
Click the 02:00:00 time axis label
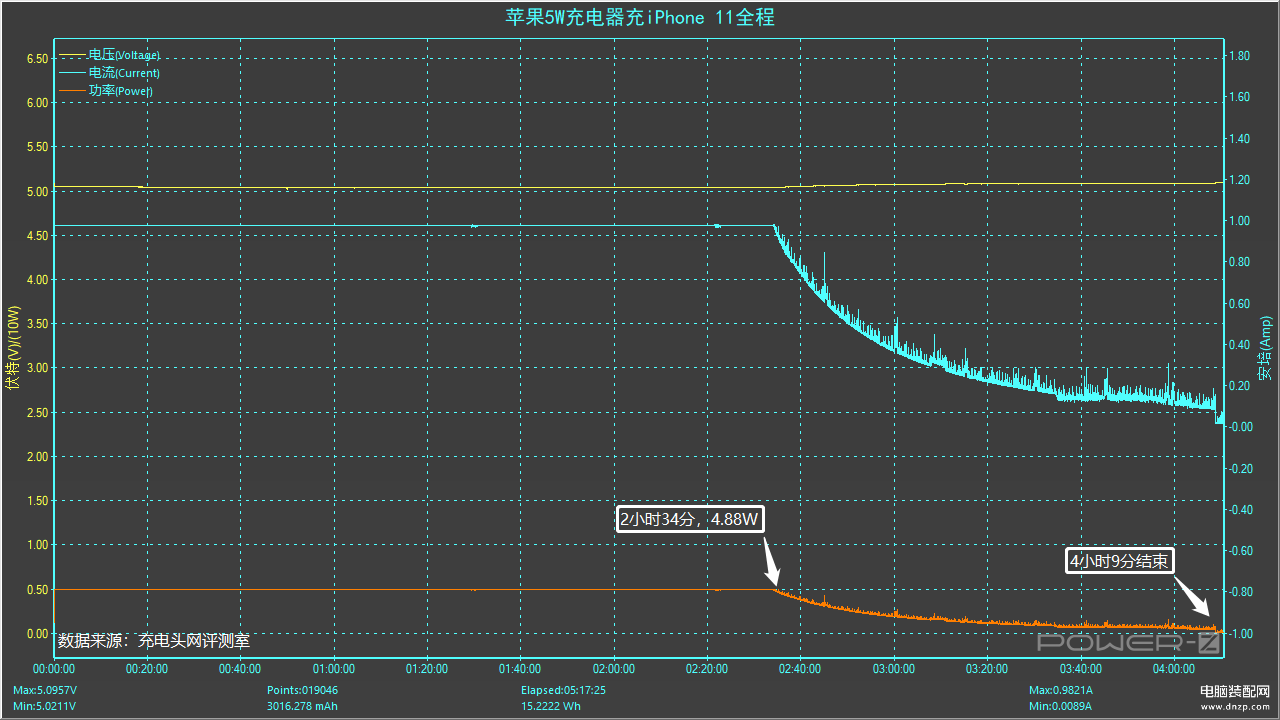[614, 669]
